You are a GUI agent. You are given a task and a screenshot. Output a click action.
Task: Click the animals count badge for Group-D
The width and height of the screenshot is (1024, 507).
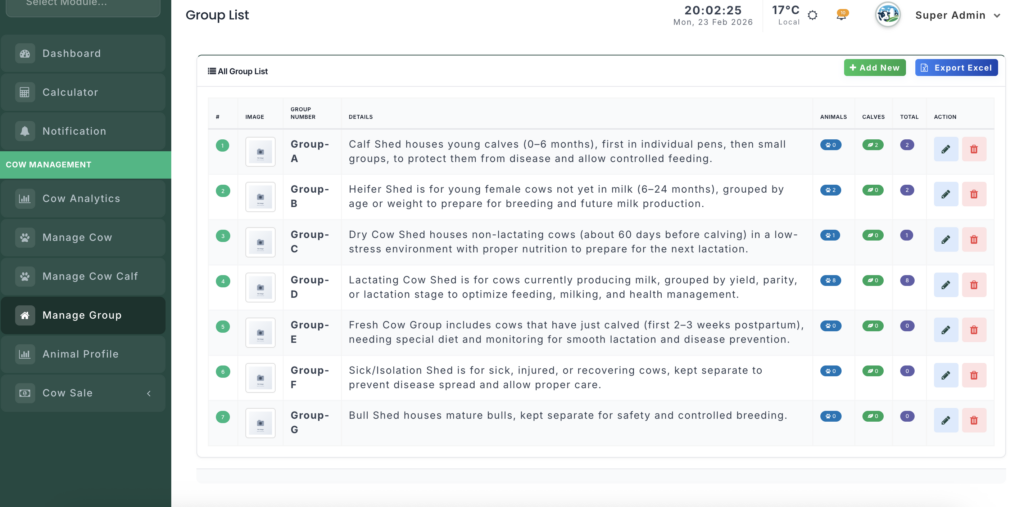[829, 281]
